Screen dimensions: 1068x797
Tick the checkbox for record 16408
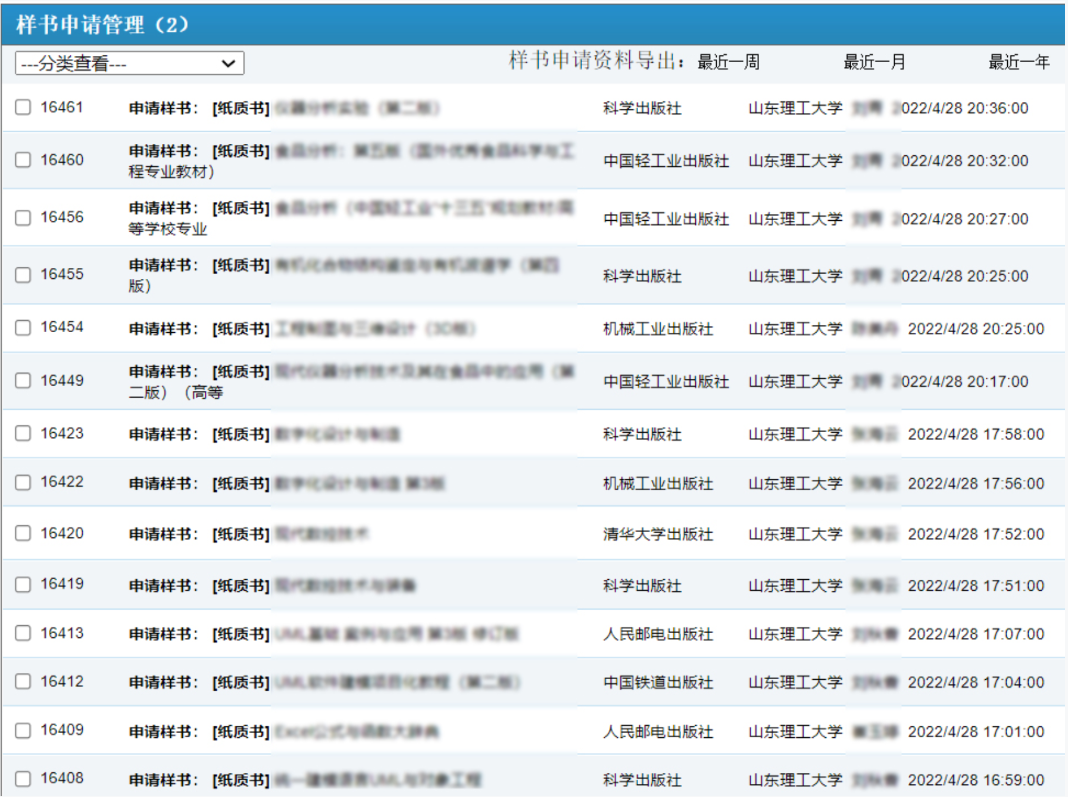23,779
